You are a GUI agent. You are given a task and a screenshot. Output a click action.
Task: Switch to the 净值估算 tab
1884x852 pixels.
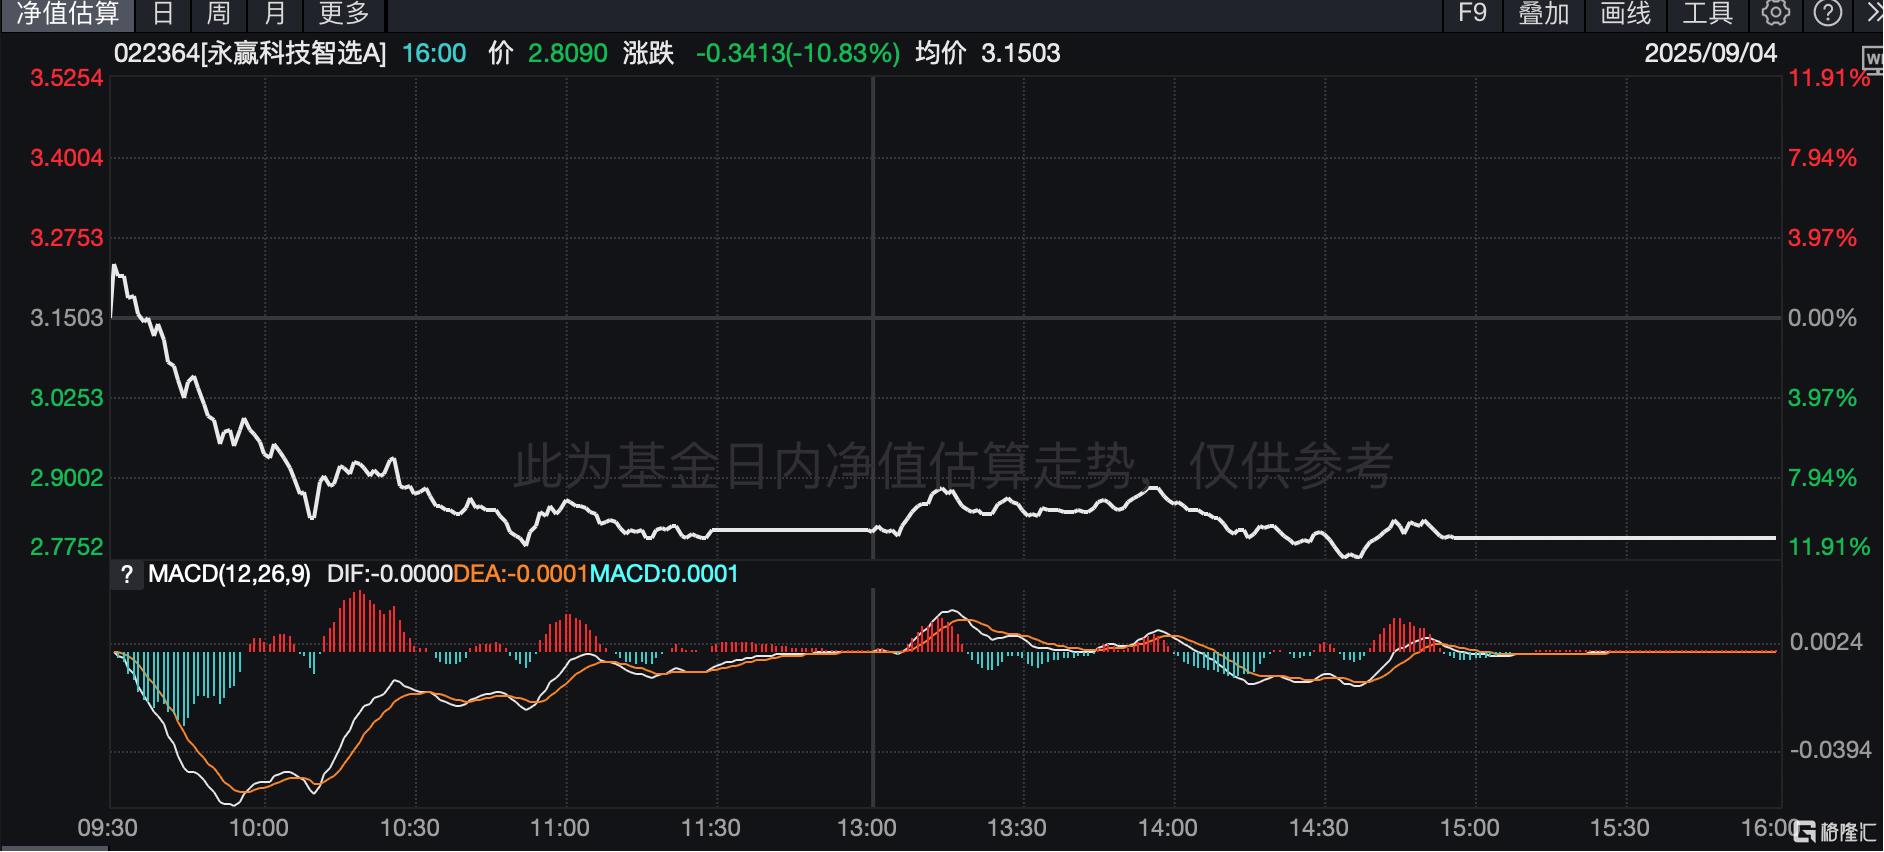(68, 14)
